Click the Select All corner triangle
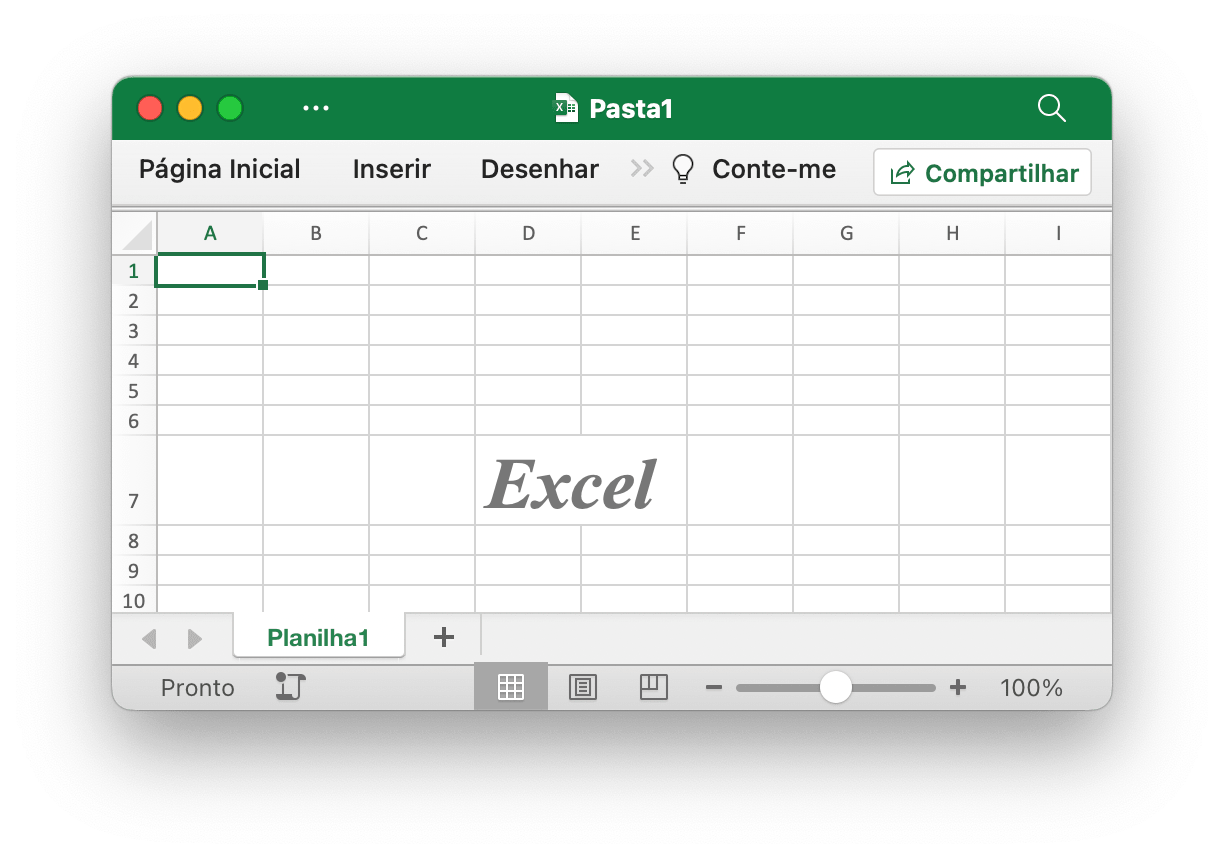 point(135,234)
